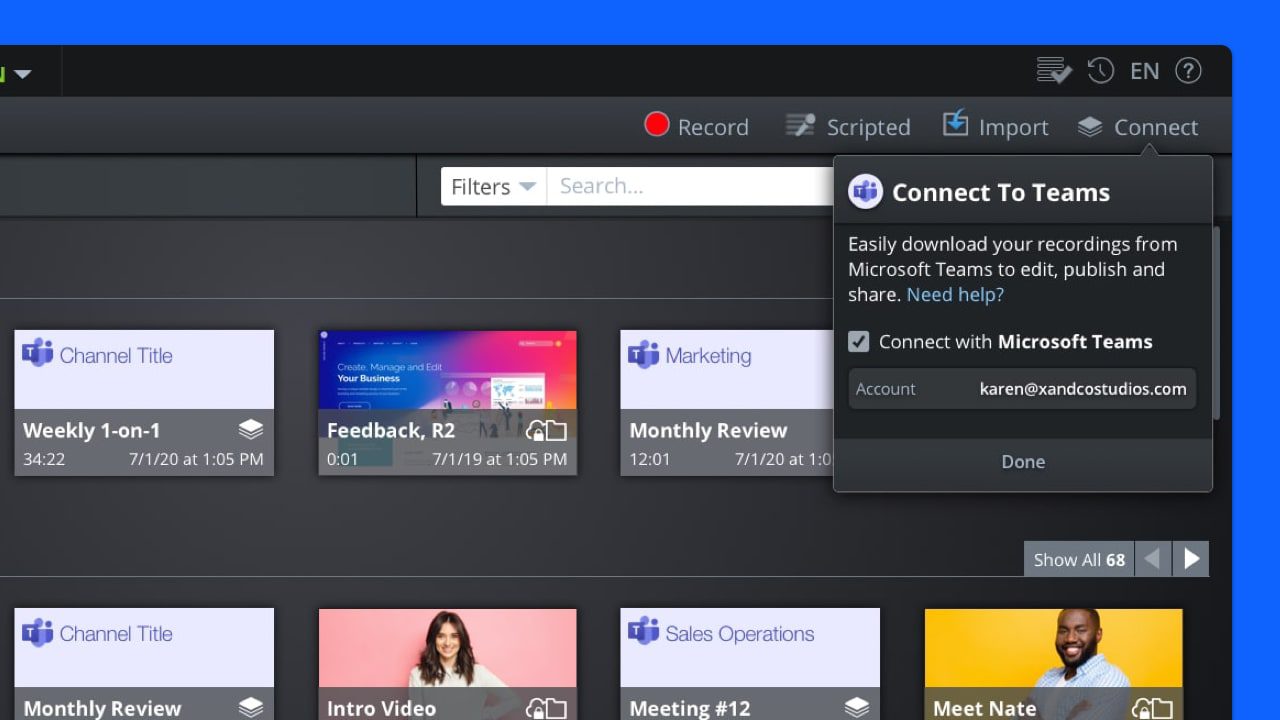Click the vertical scrollbar beside popup
The image size is (1280, 720).
(1216, 323)
